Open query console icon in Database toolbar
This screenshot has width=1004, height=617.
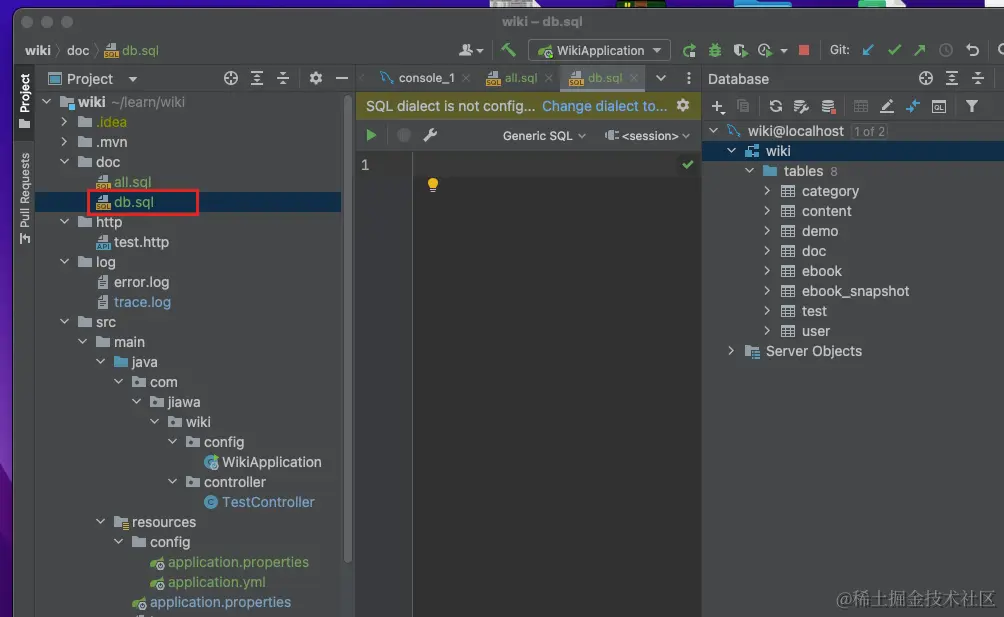click(x=939, y=106)
